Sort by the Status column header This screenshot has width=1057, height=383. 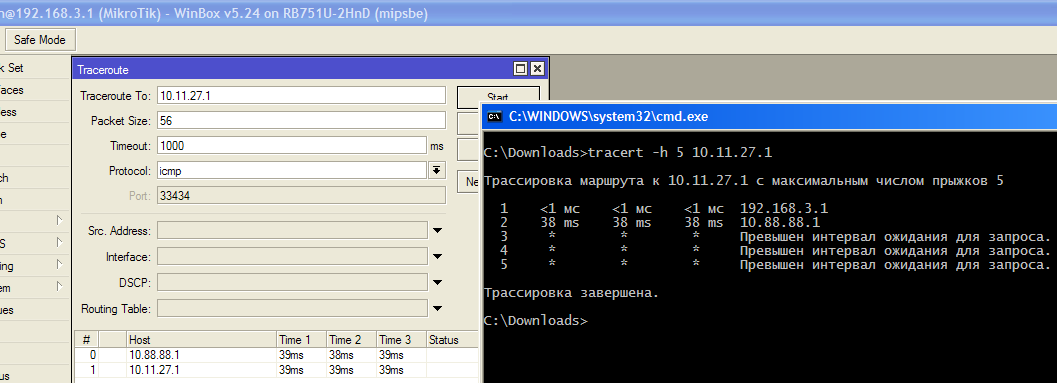(452, 340)
